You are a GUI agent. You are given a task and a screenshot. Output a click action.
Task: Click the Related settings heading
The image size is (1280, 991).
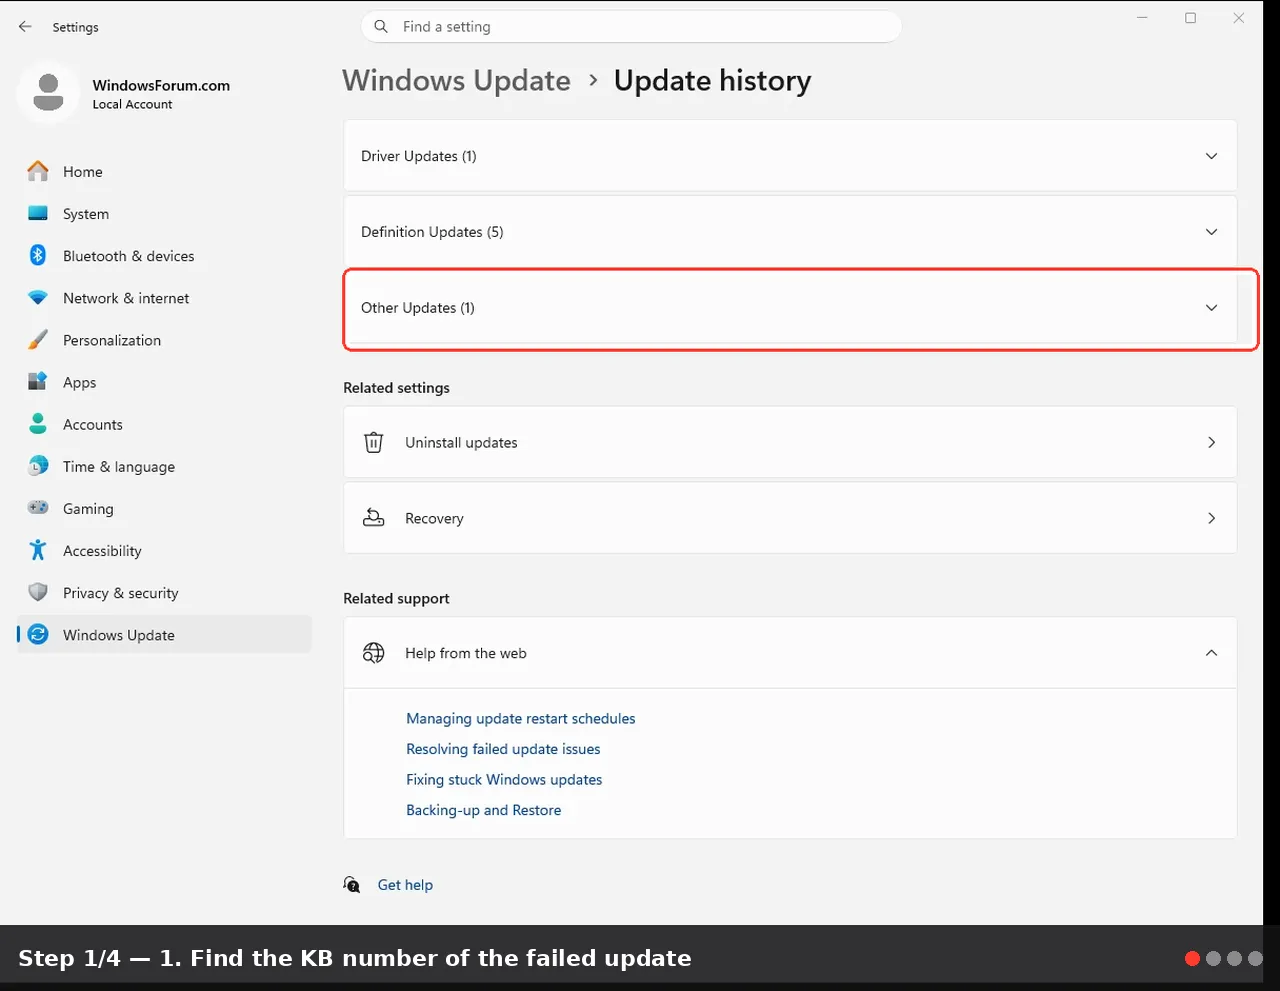pyautogui.click(x=396, y=388)
